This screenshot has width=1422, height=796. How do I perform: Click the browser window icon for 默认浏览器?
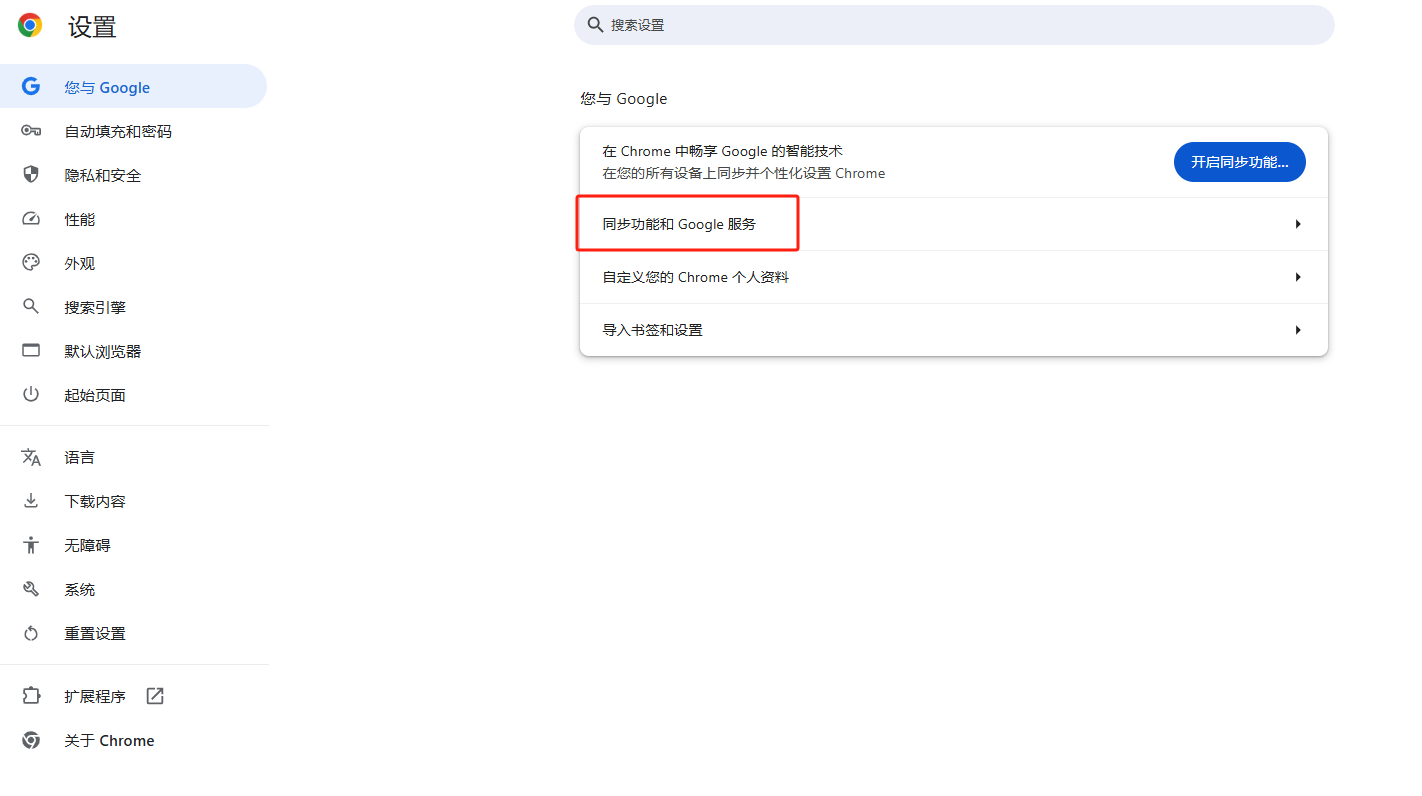[x=31, y=351]
